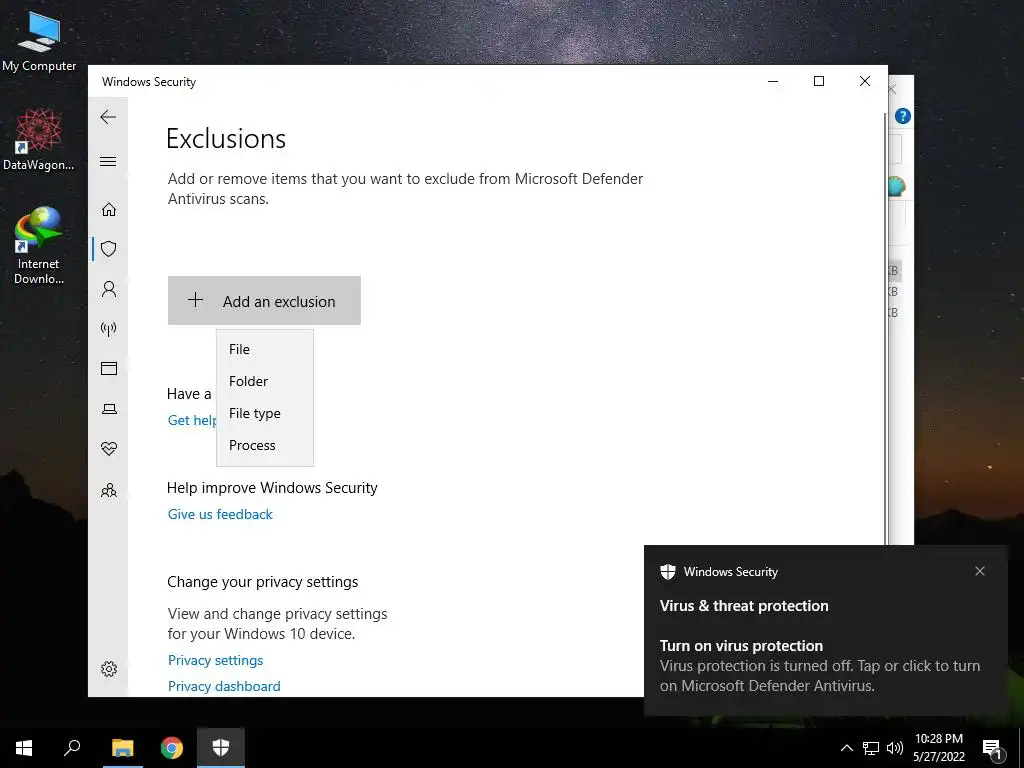Show hidden tray icons chevron

point(846,748)
